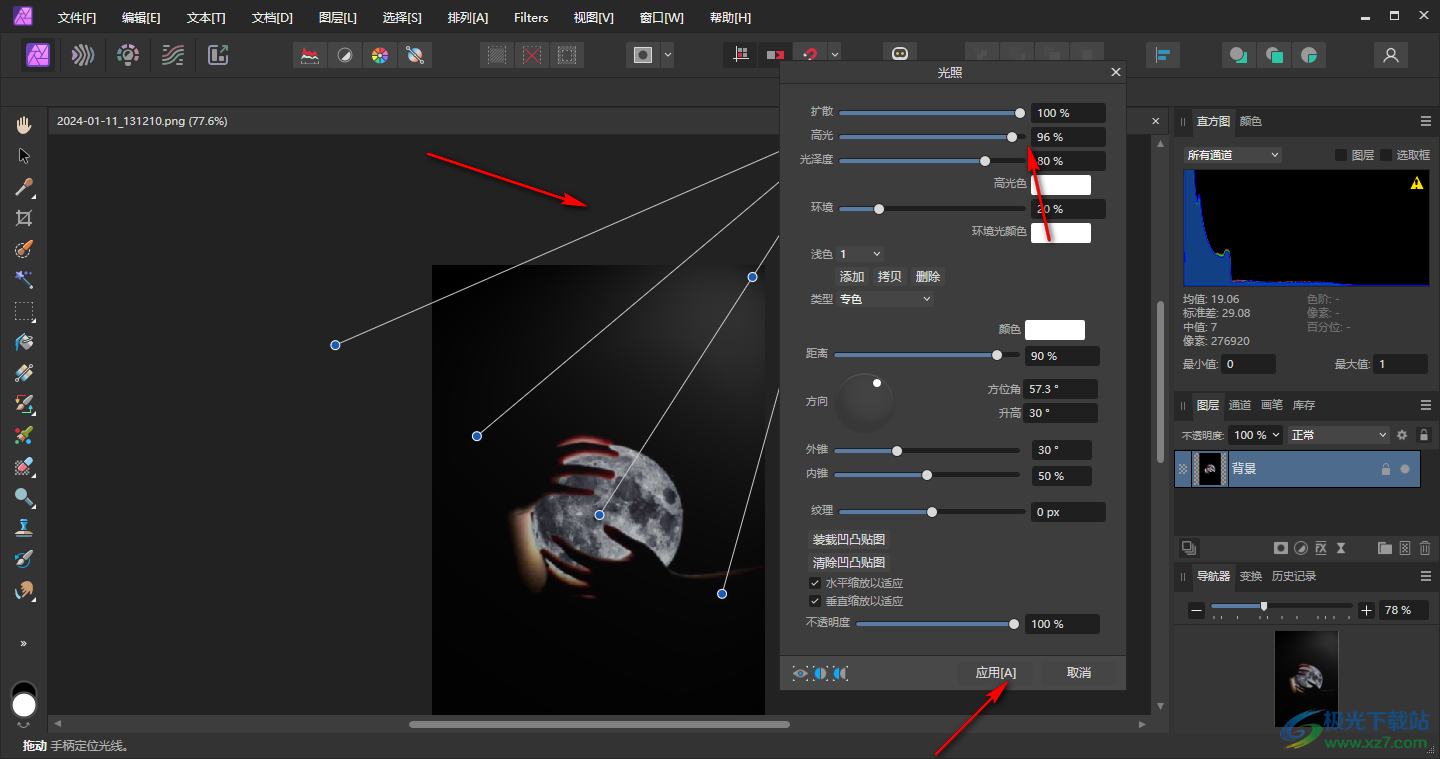Click the layer effects FX icon
The height and width of the screenshot is (759, 1440).
1321,548
